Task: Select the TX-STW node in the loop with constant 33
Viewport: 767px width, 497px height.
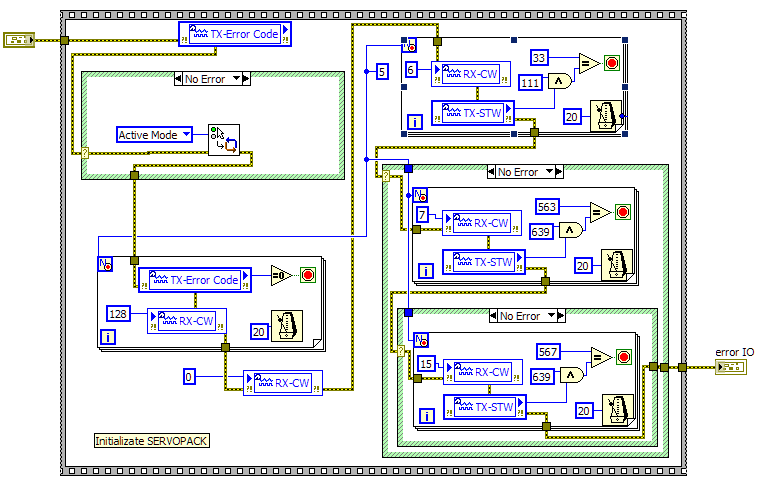Action: point(473,113)
